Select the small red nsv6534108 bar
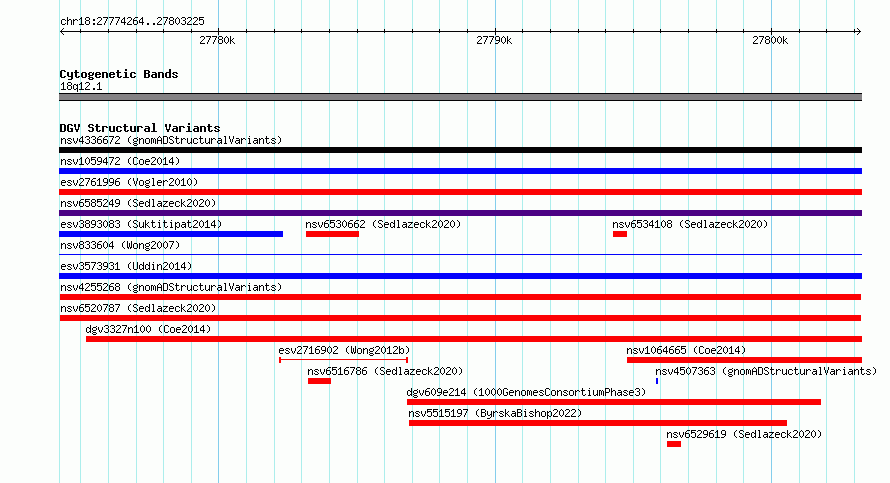Image resolution: width=890 pixels, height=483 pixels. point(620,234)
